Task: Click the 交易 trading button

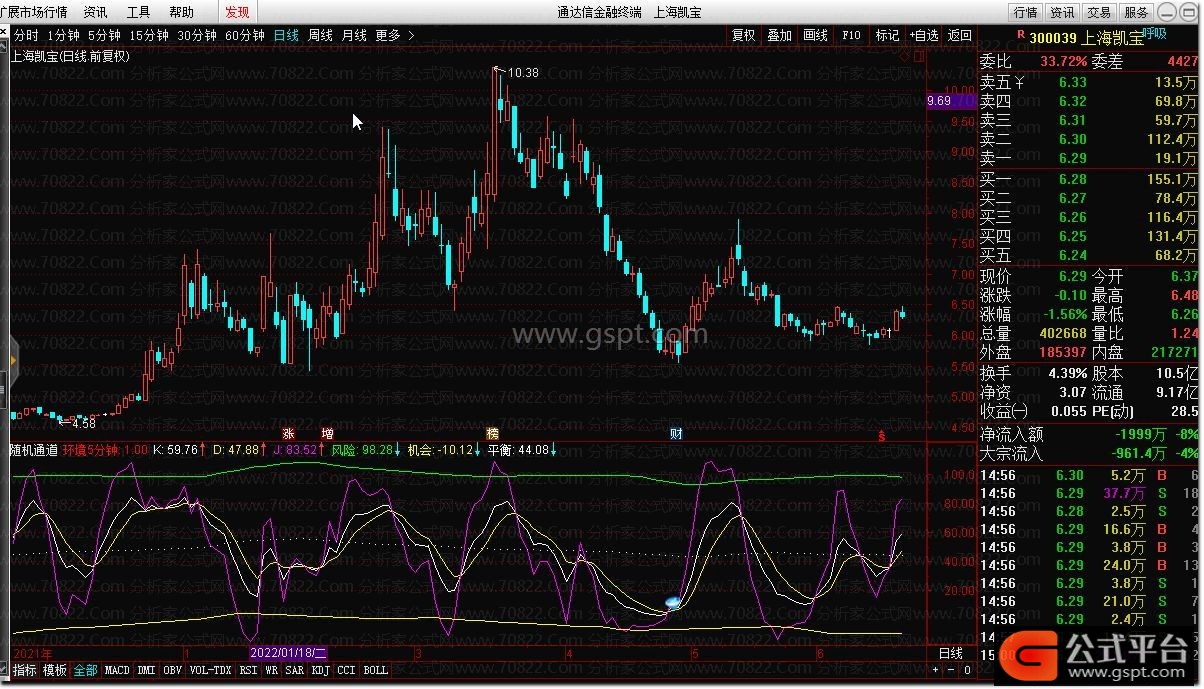Action: (1099, 12)
